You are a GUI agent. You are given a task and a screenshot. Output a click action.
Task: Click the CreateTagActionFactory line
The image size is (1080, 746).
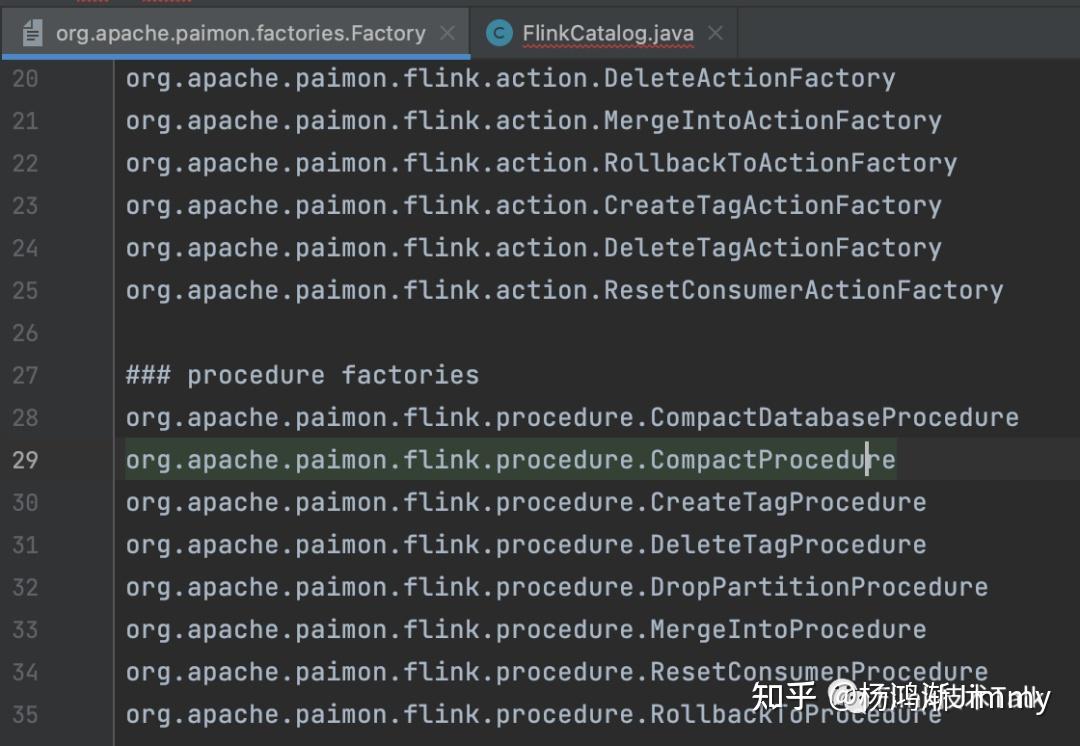pyautogui.click(x=533, y=206)
